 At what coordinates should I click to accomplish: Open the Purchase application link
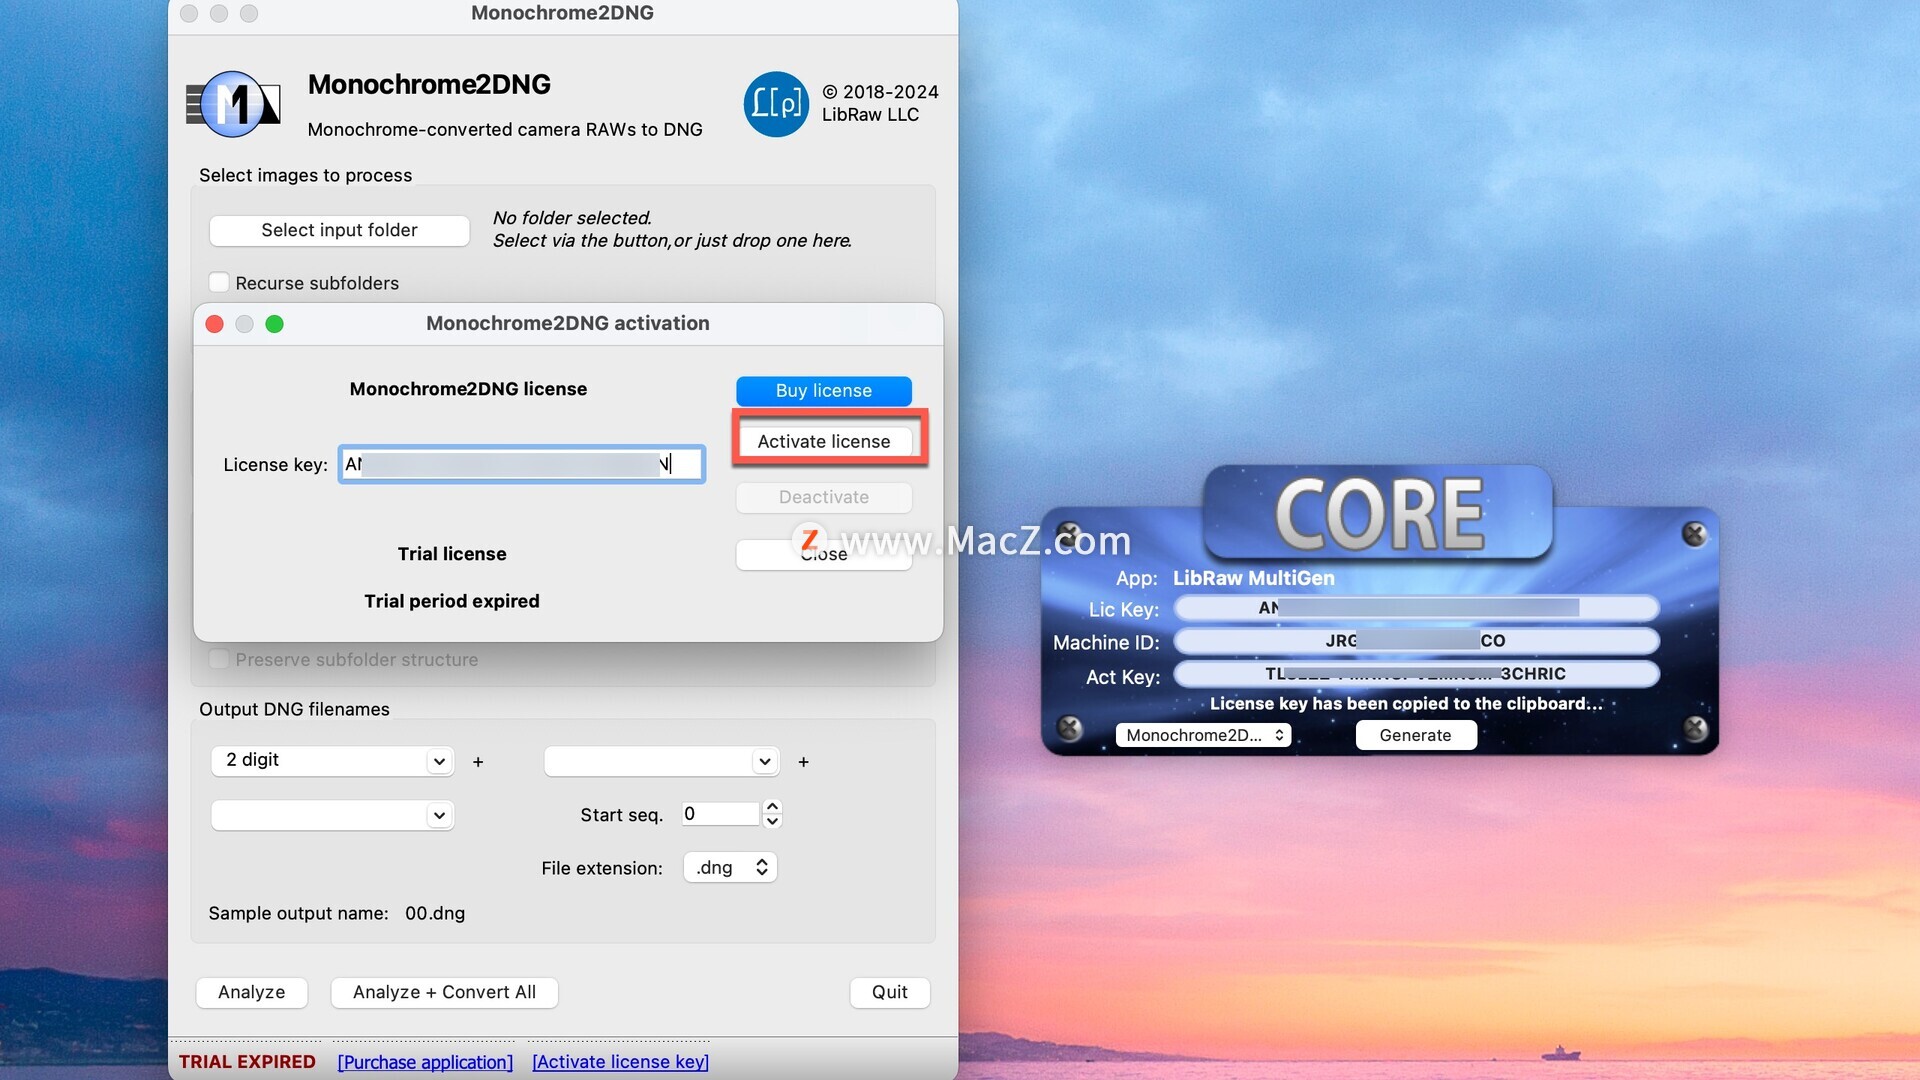click(425, 1062)
